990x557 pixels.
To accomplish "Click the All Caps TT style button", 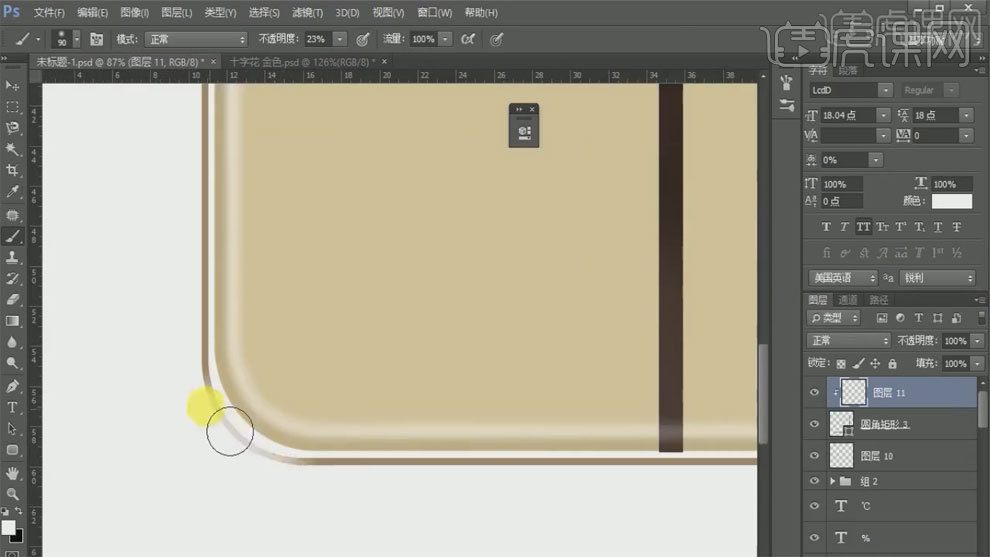I will [x=864, y=227].
